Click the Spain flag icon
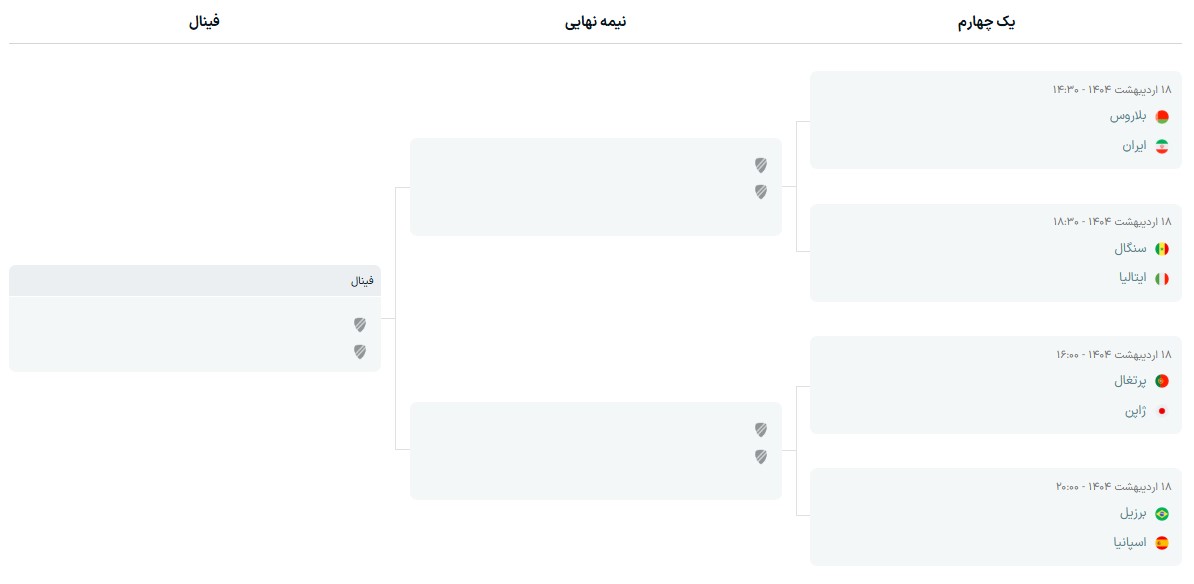Viewport: 1194px width, 584px height. click(x=1161, y=544)
